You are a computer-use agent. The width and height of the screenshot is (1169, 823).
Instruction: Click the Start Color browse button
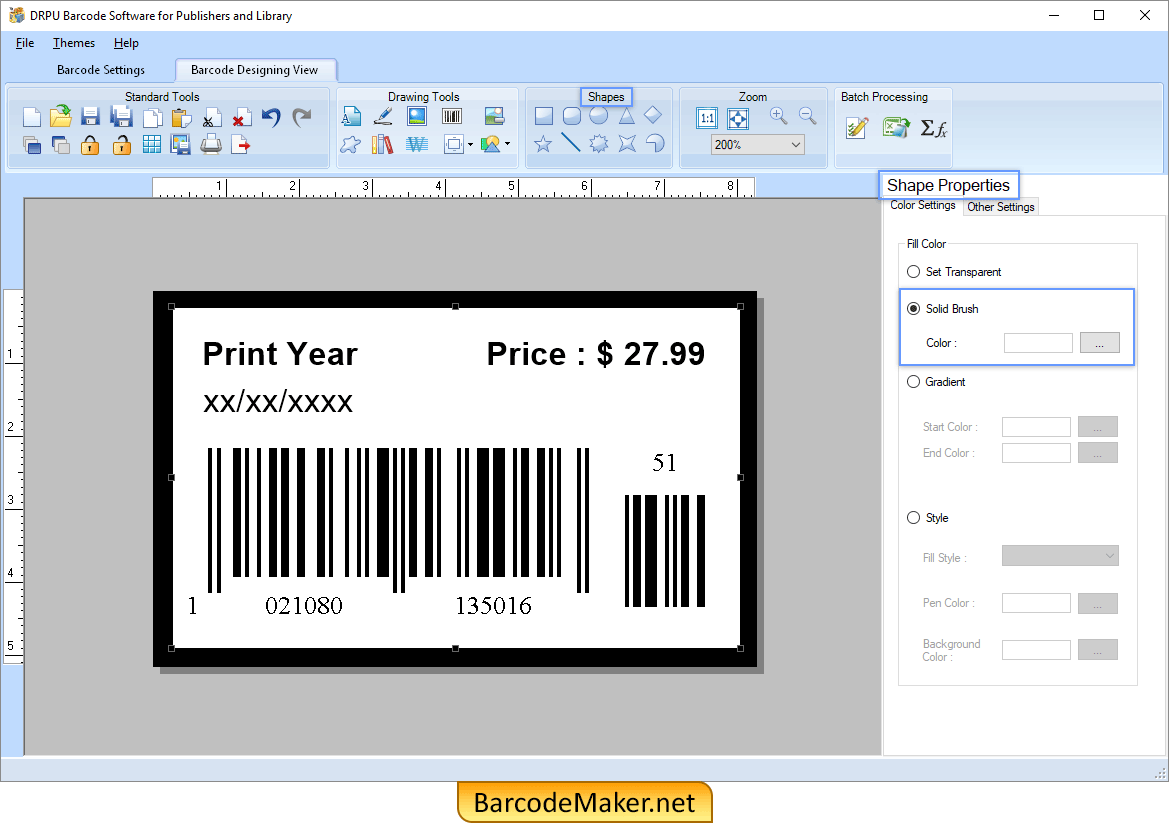tap(1097, 426)
